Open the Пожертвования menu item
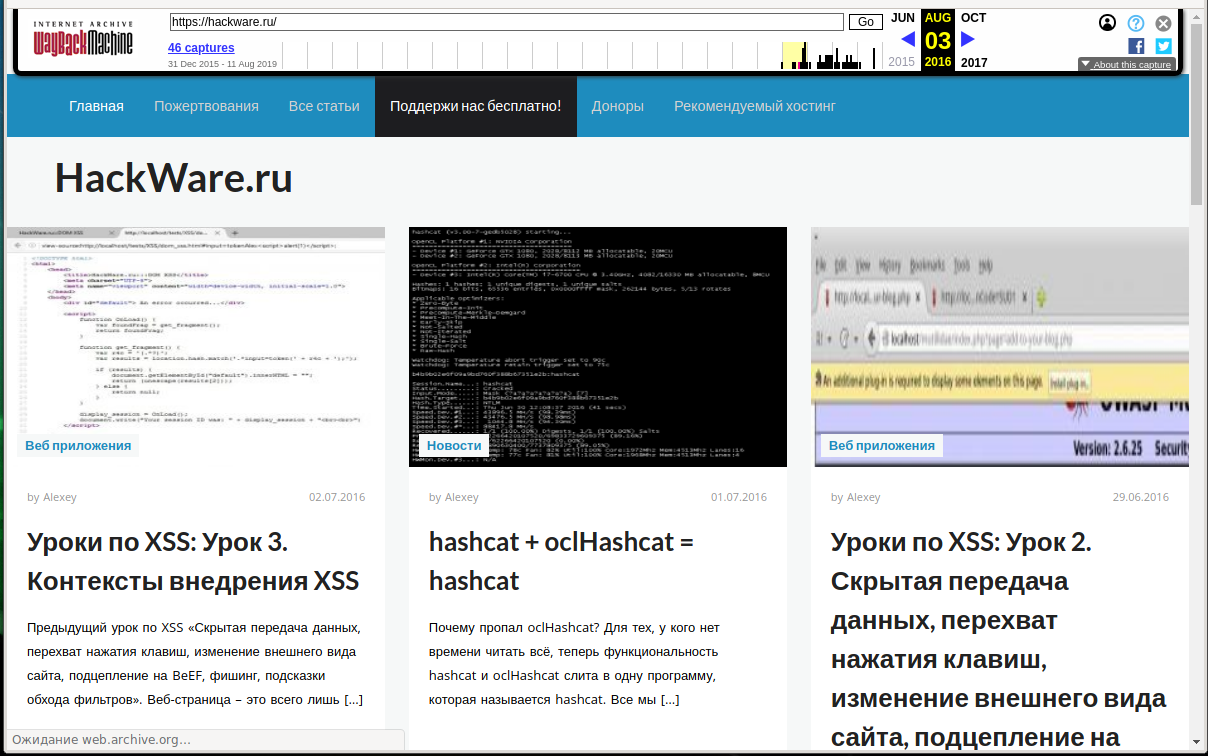The height and width of the screenshot is (756, 1208). click(206, 106)
